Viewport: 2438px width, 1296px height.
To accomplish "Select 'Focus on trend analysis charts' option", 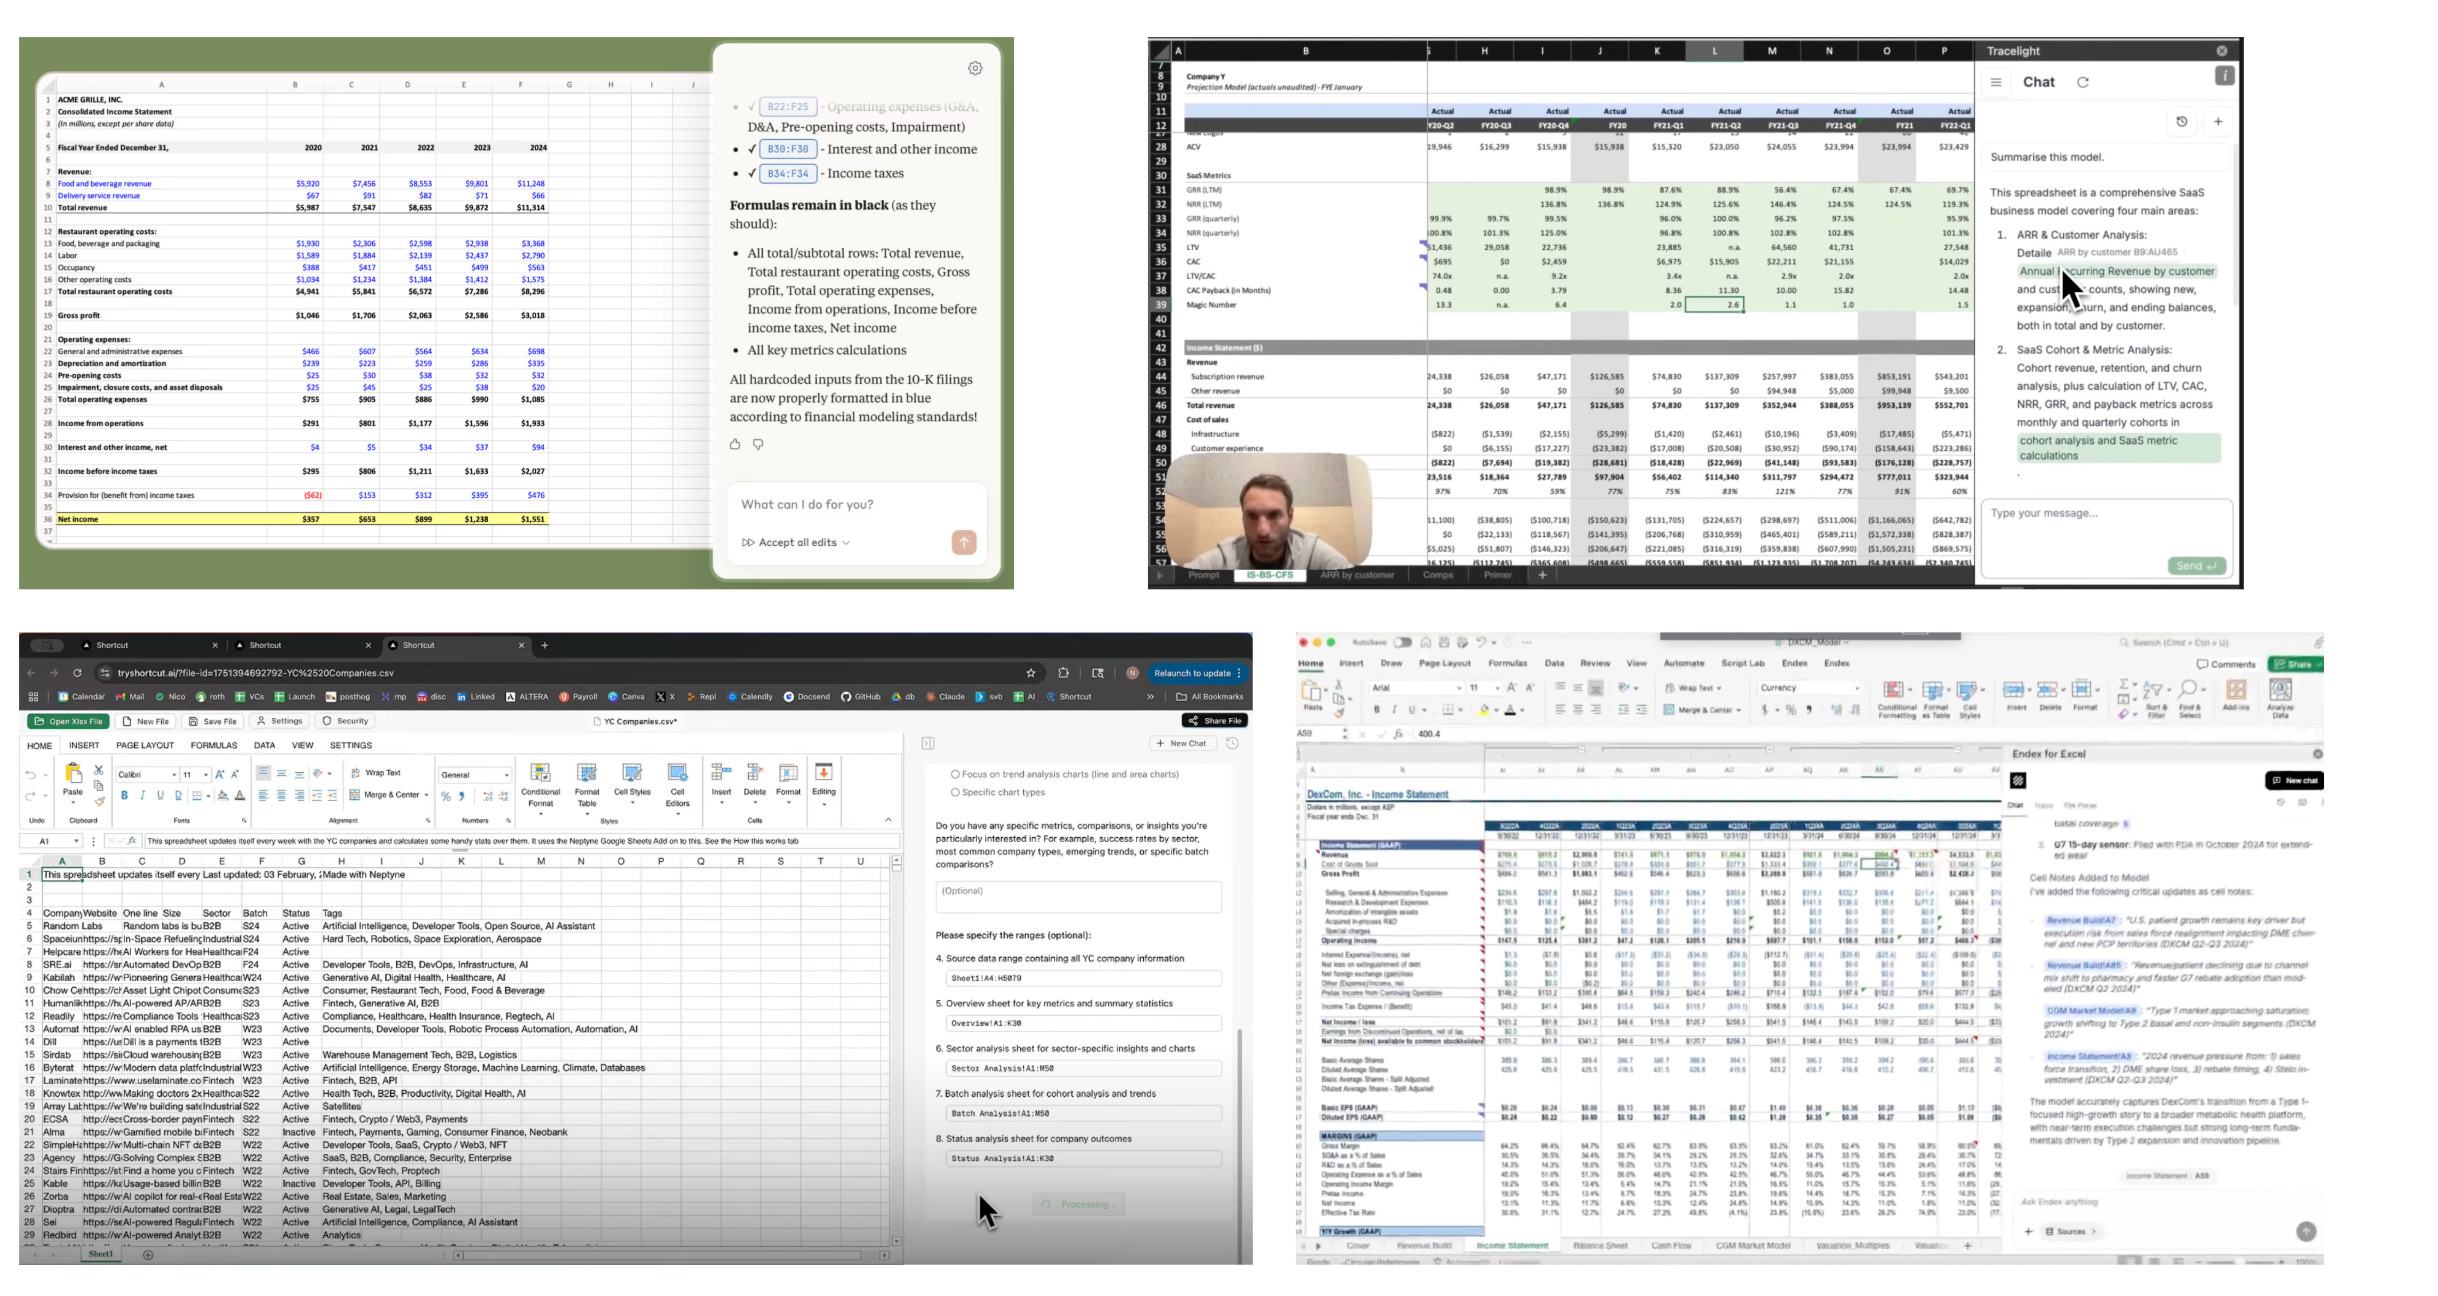I will [x=955, y=774].
